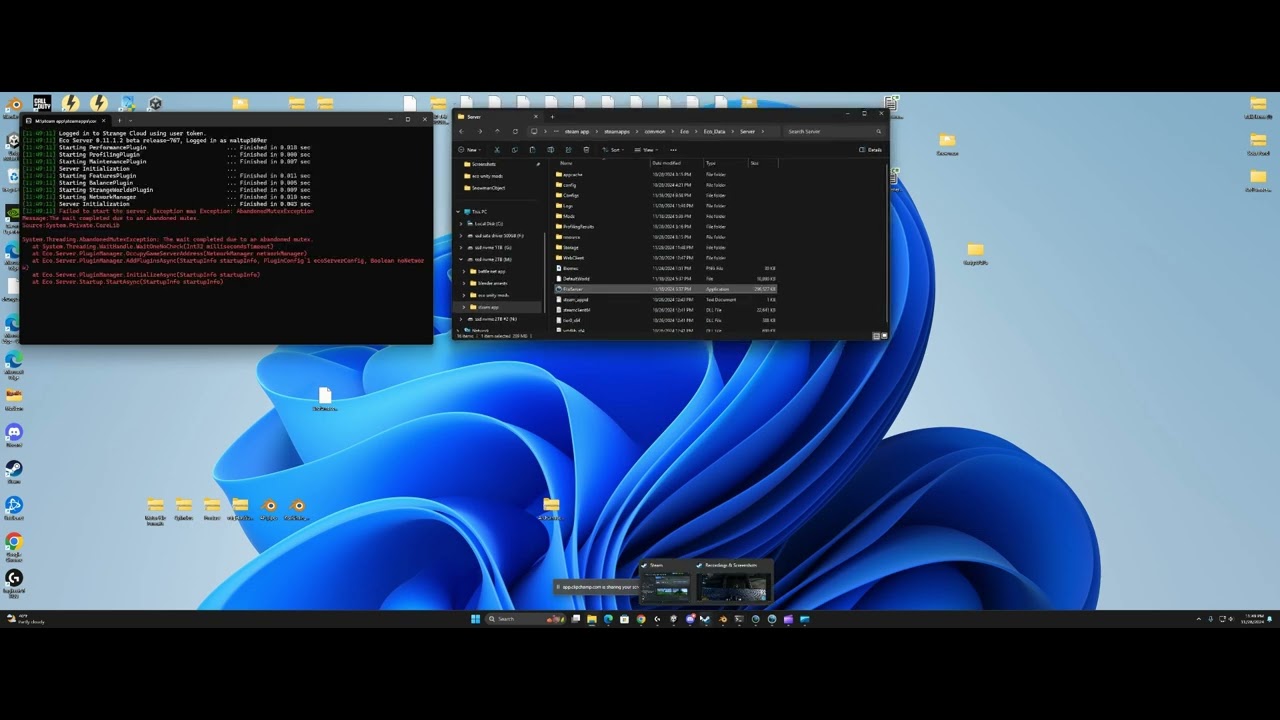Sort files by Date modified column header

point(676,163)
